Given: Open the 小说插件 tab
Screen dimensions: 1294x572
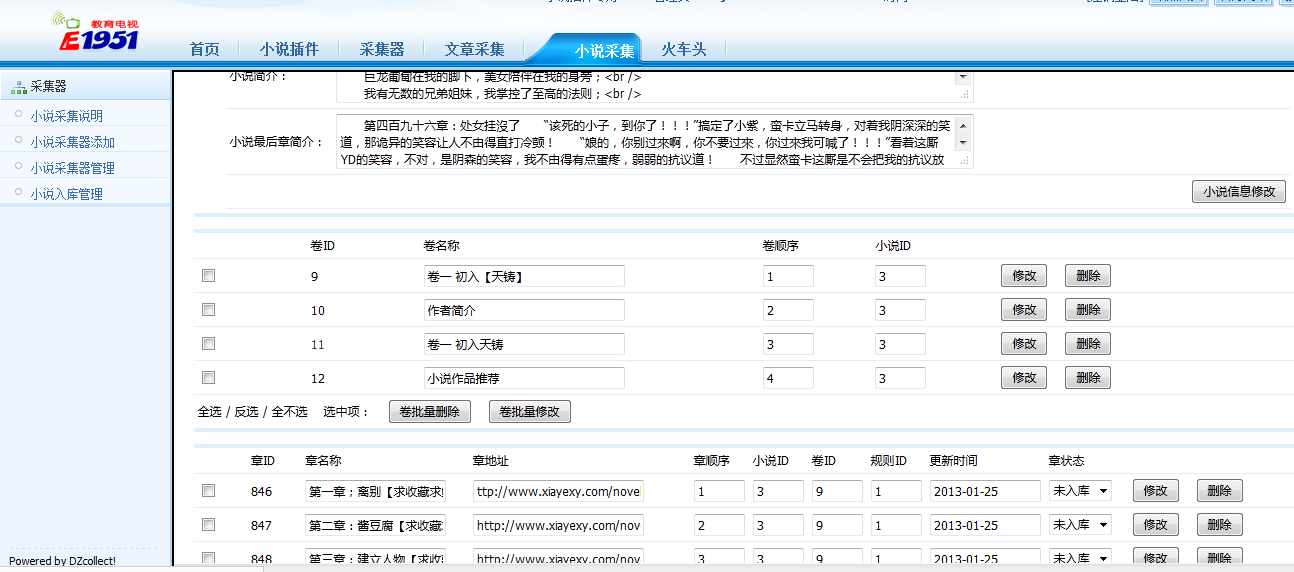Looking at the screenshot, I should coord(289,49).
